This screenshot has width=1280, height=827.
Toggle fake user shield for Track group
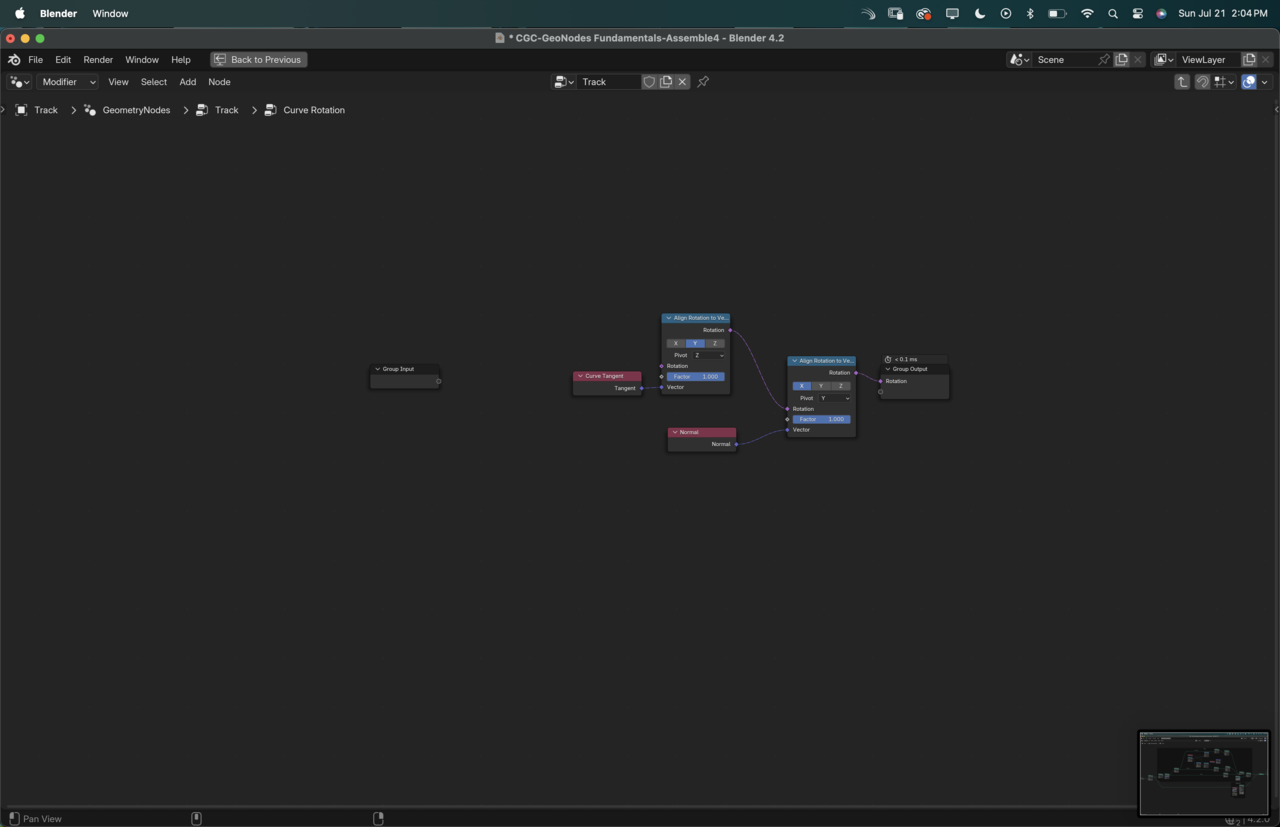(649, 82)
